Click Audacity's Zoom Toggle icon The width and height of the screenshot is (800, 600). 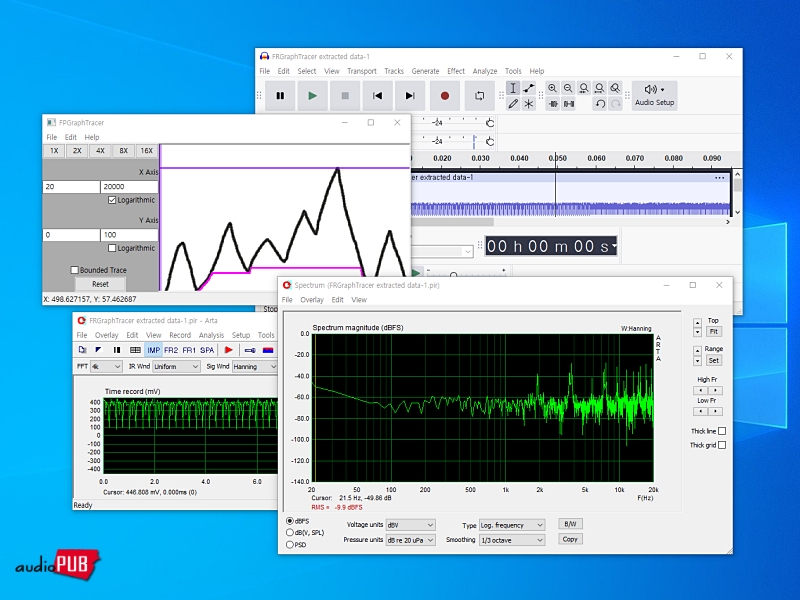pyautogui.click(x=615, y=88)
